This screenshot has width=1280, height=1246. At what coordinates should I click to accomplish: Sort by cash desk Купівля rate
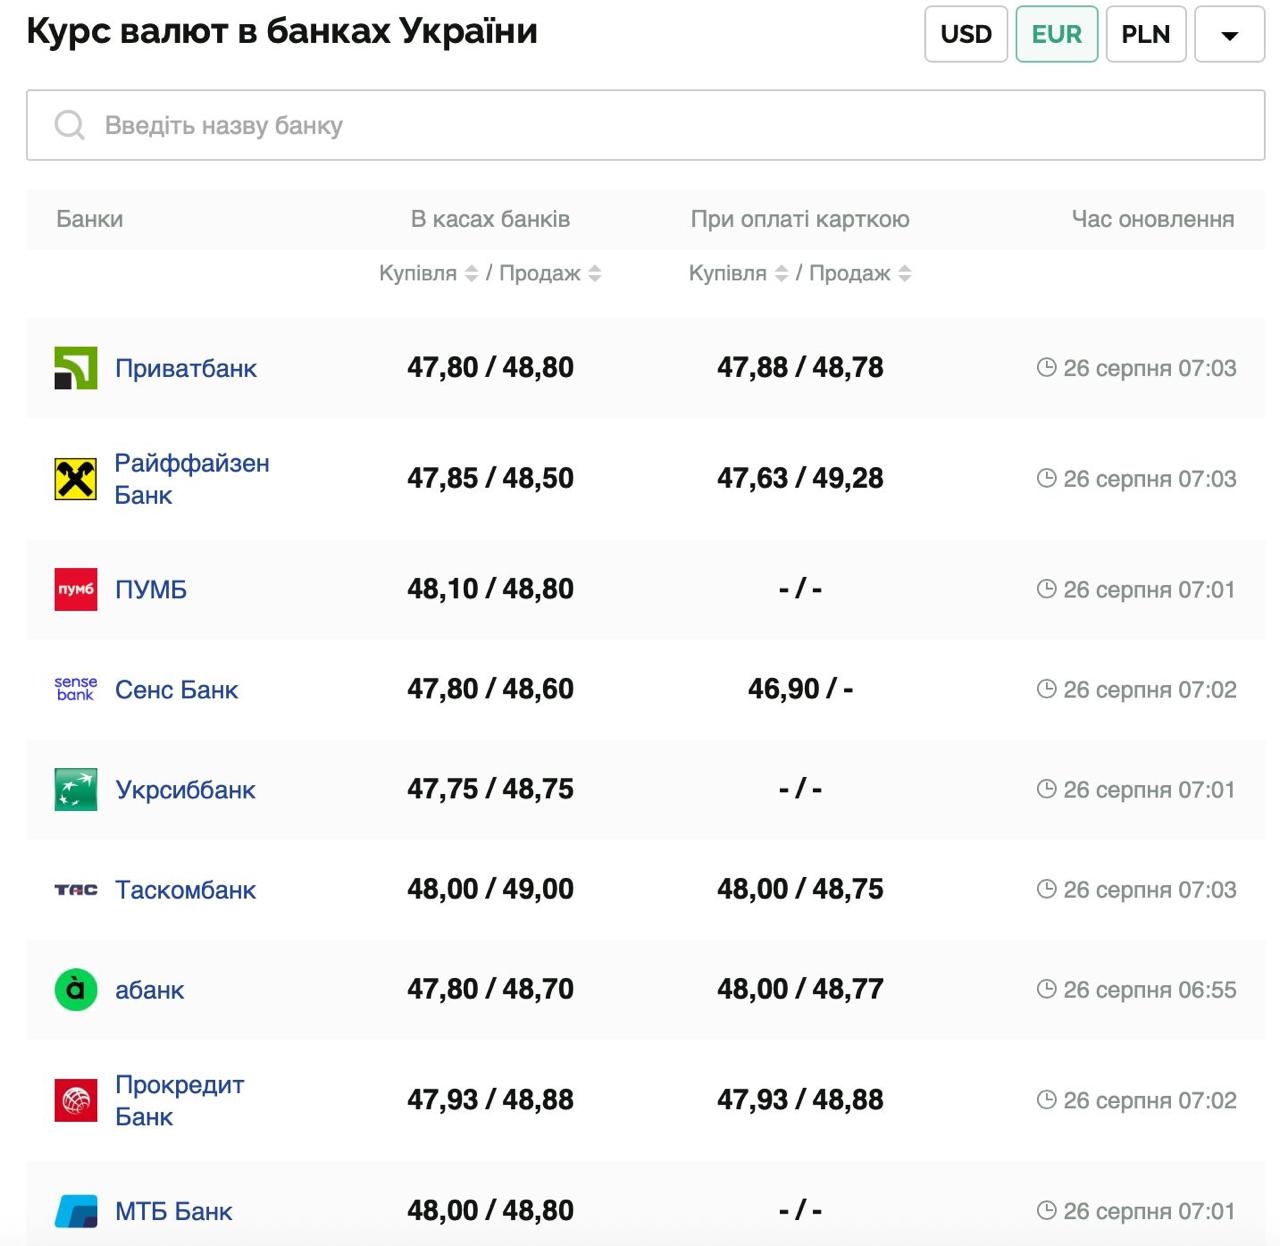(x=472, y=273)
